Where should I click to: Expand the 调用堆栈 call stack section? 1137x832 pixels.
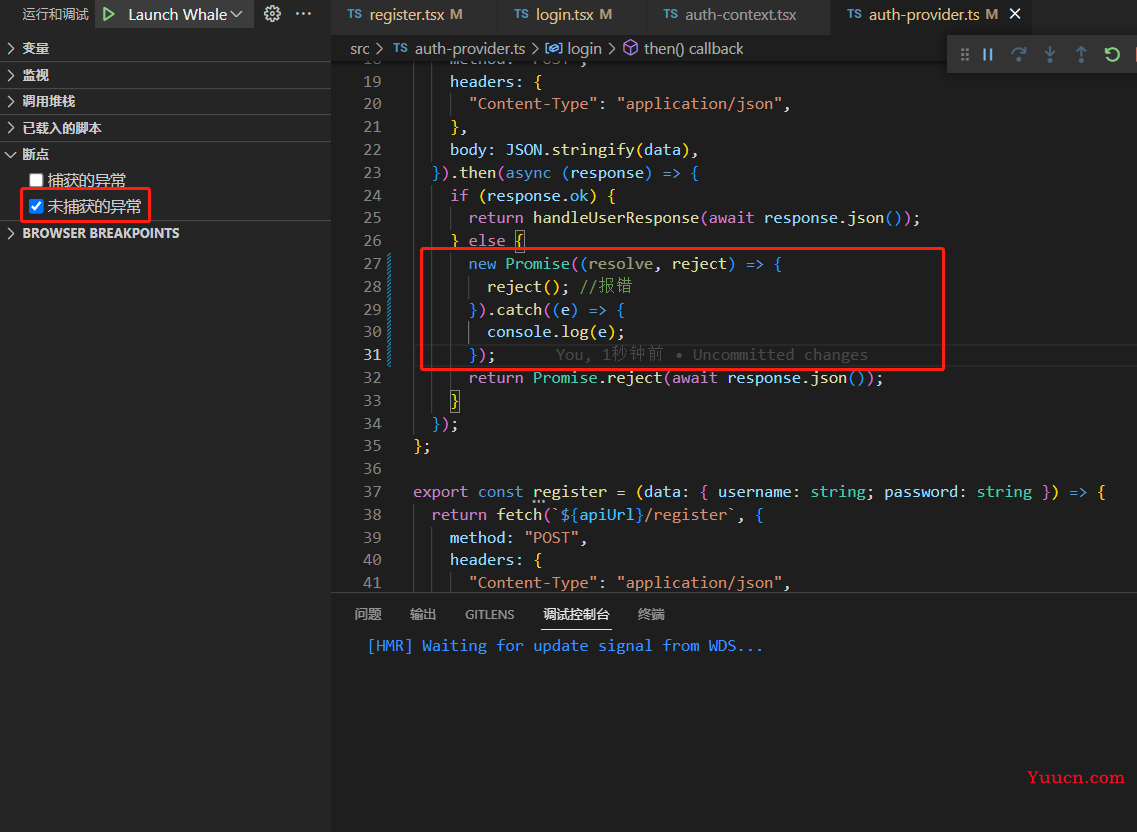coord(165,102)
